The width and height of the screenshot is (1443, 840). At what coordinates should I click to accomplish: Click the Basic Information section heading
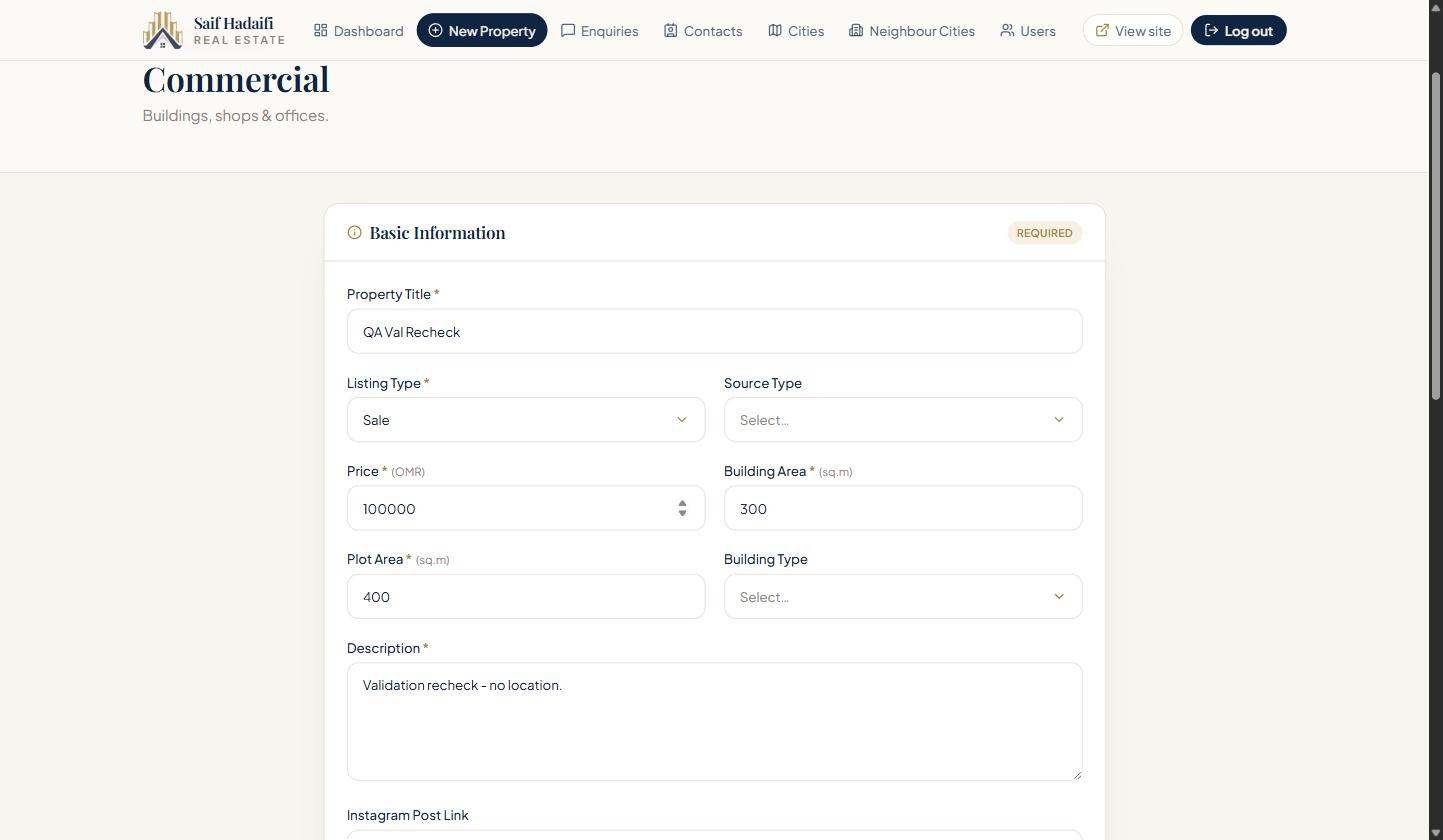point(437,232)
